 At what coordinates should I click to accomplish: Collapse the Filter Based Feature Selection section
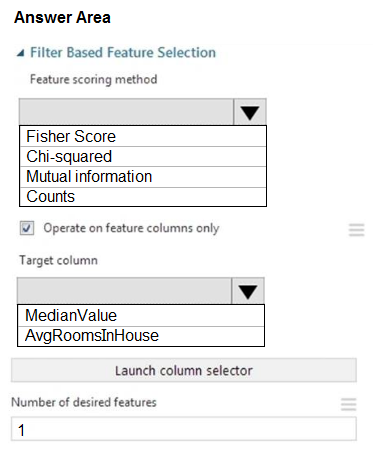[x=21, y=53]
